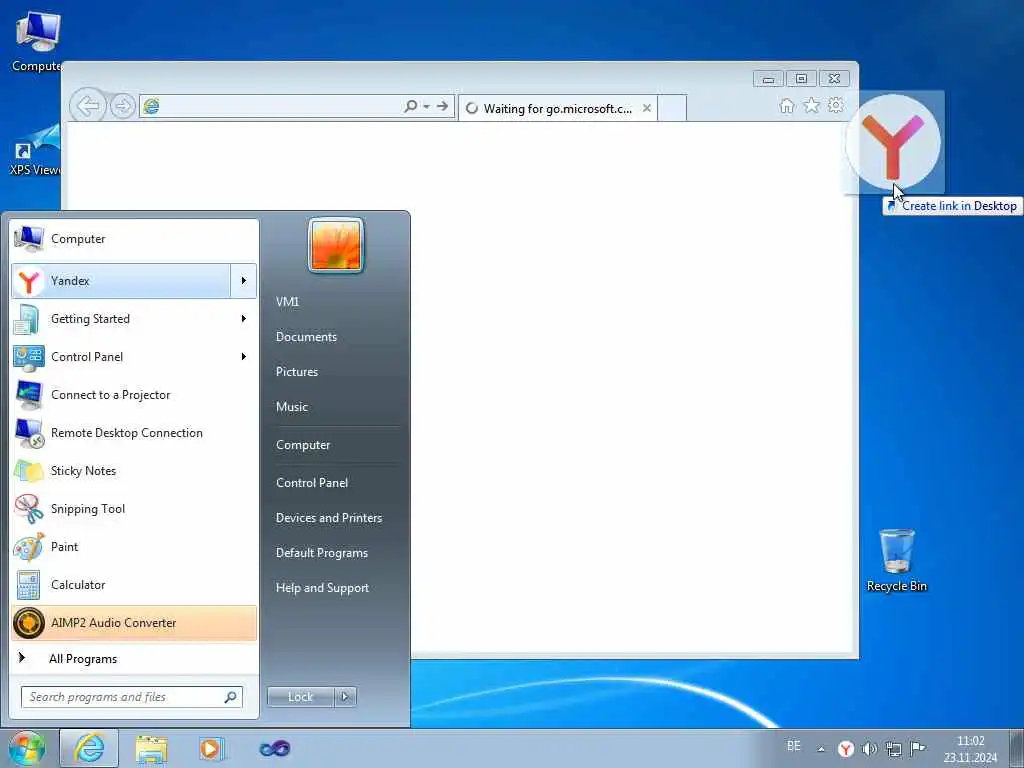Select the Computer desktop icon
Screen dimensions: 1024x768
[36, 42]
